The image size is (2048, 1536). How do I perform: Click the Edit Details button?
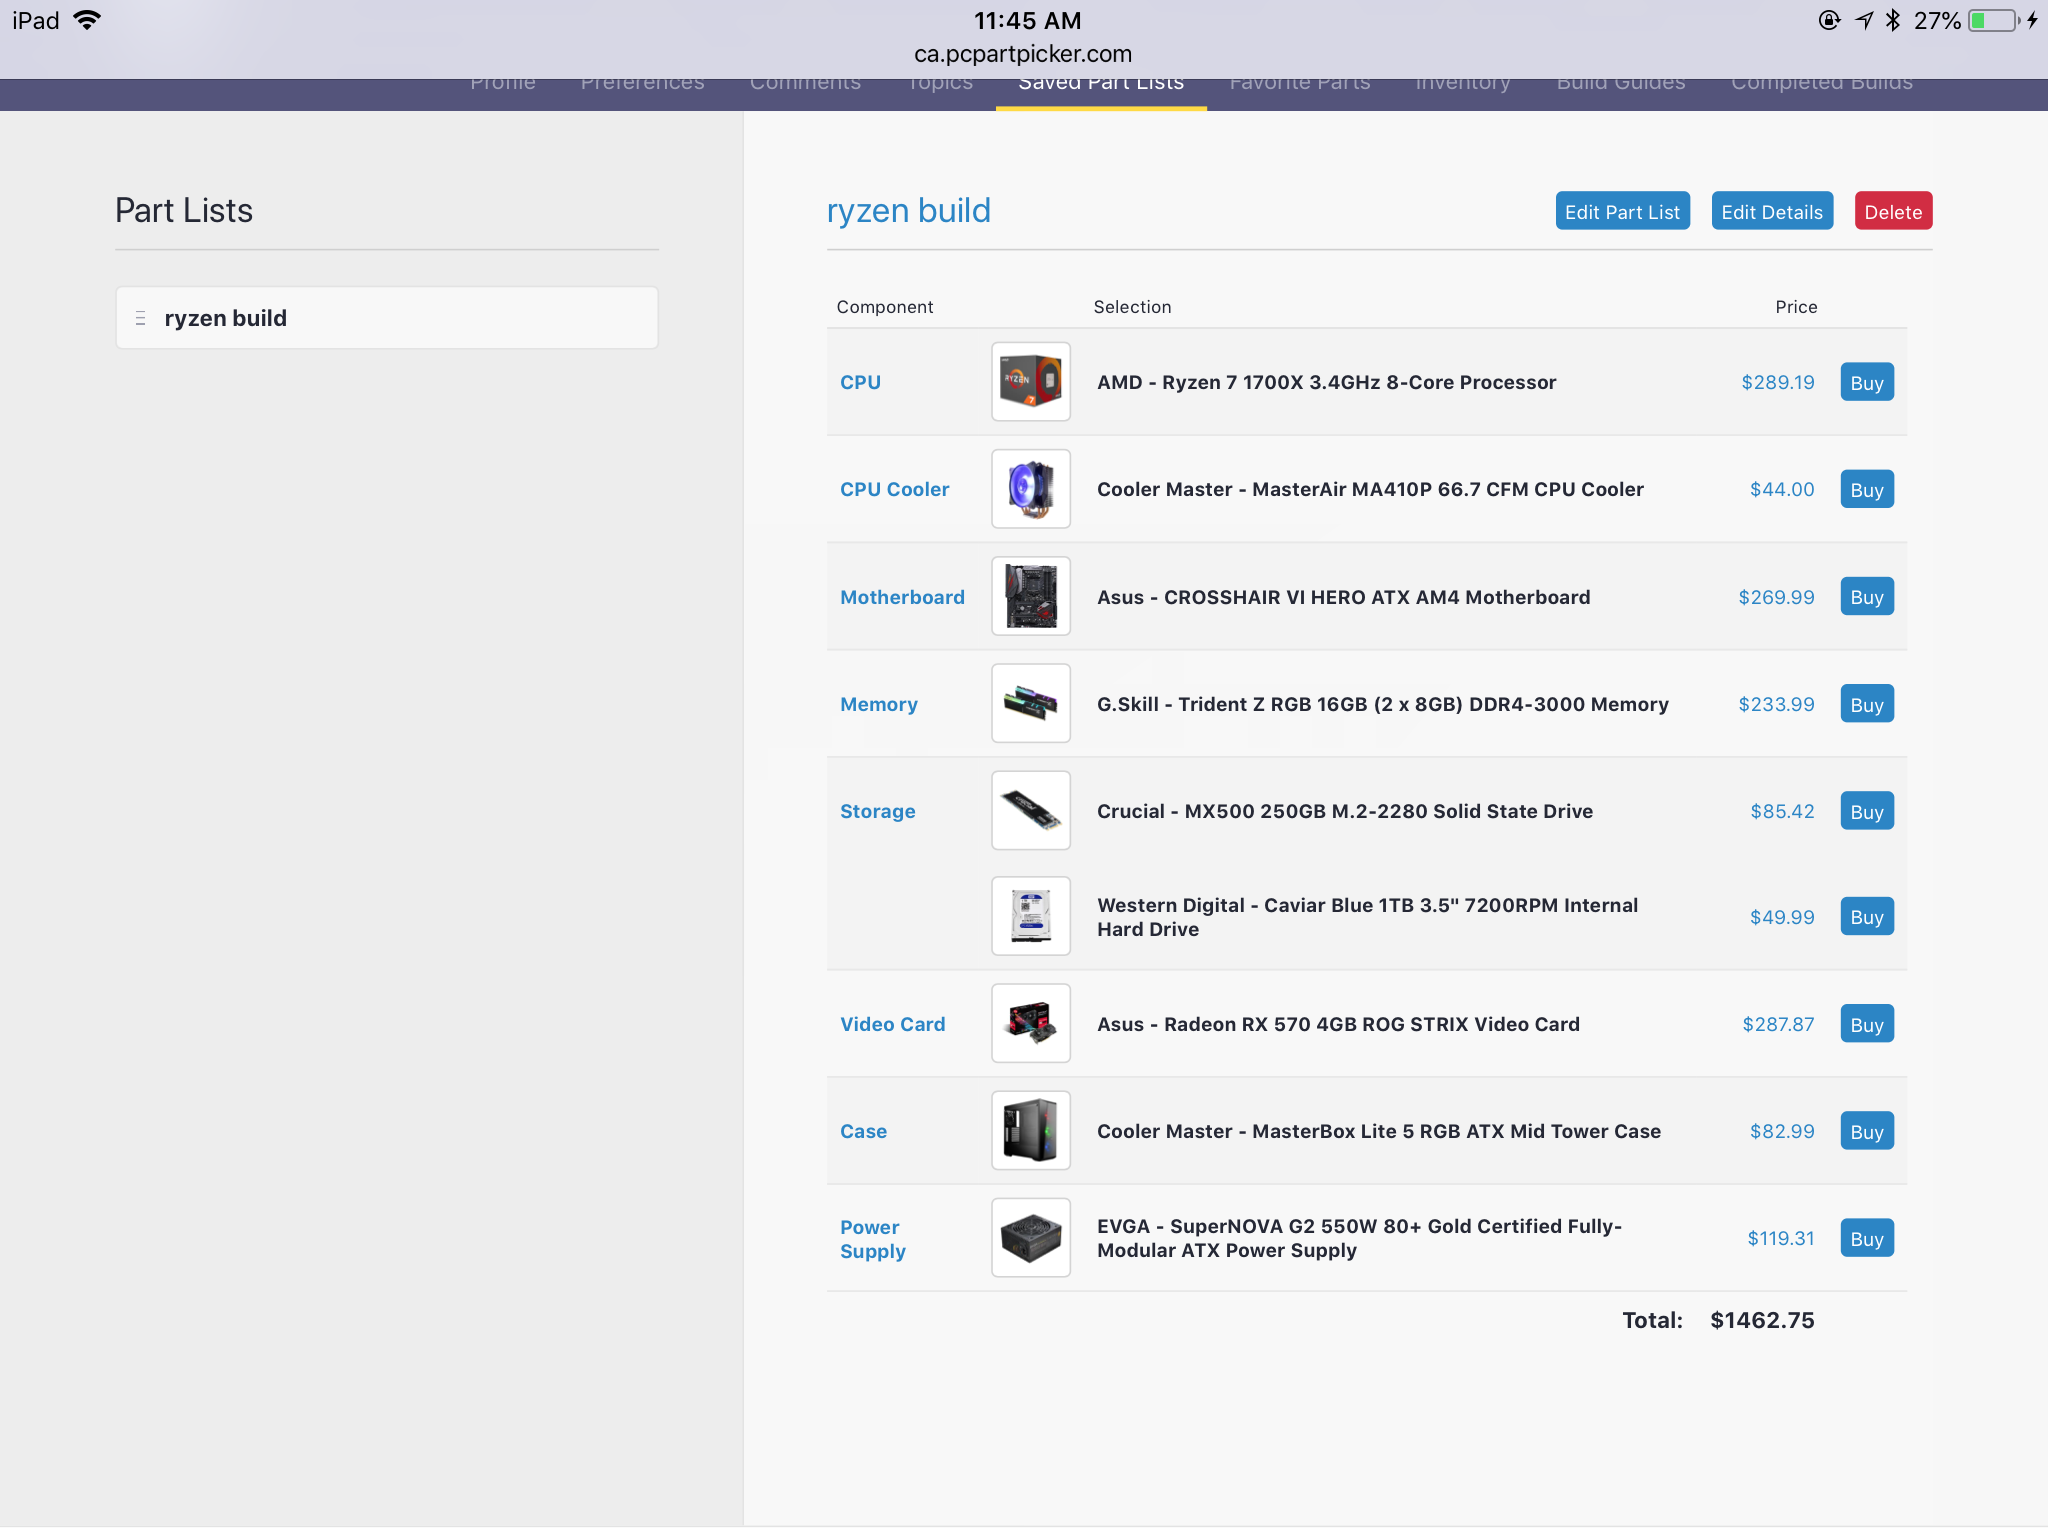tap(1772, 211)
